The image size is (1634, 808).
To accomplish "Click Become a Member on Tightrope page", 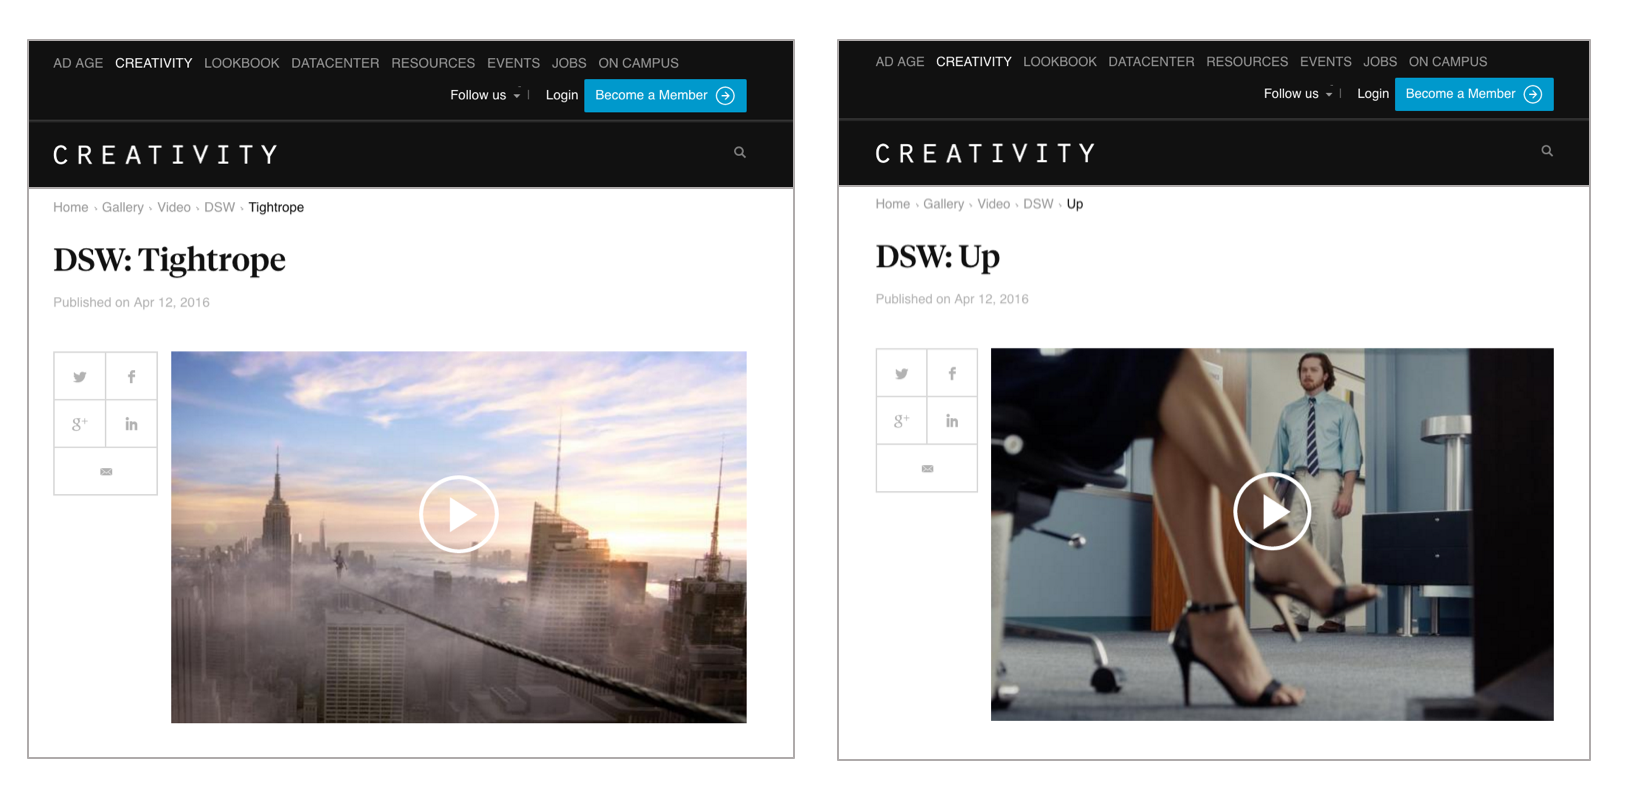I will click(665, 95).
